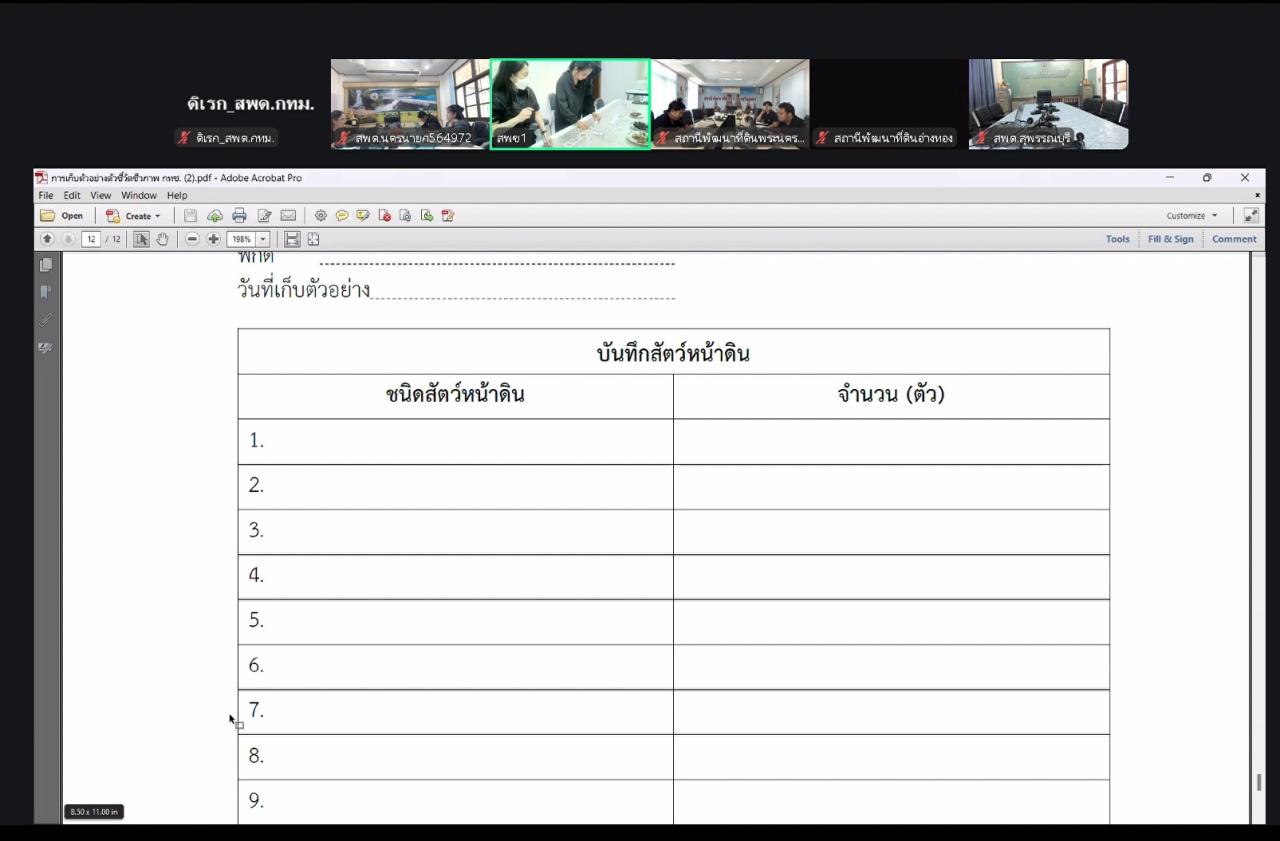Screen dimensions: 1280x841
Task: Open the Attachments paperclip panel
Action: click(46, 320)
